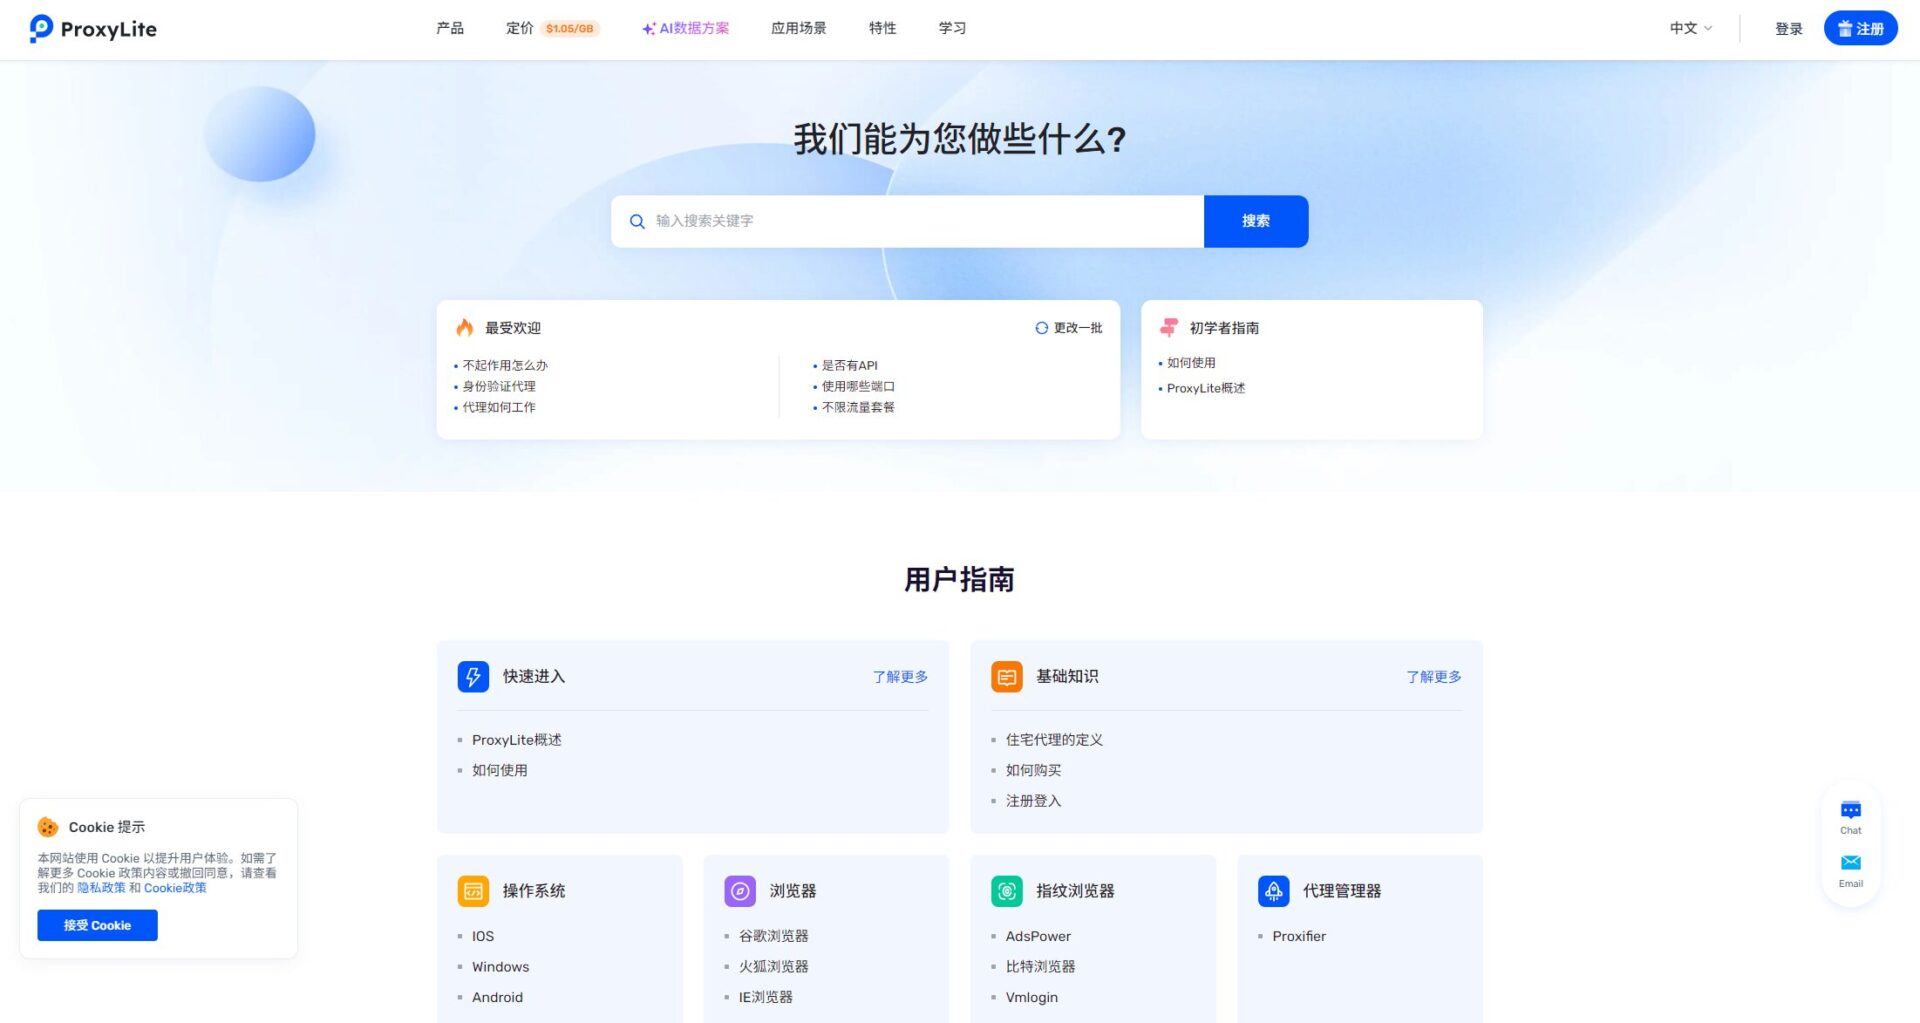Image resolution: width=1920 pixels, height=1023 pixels.
Task: Open ProxyLite概述 in 快速进入 card
Action: click(x=517, y=740)
